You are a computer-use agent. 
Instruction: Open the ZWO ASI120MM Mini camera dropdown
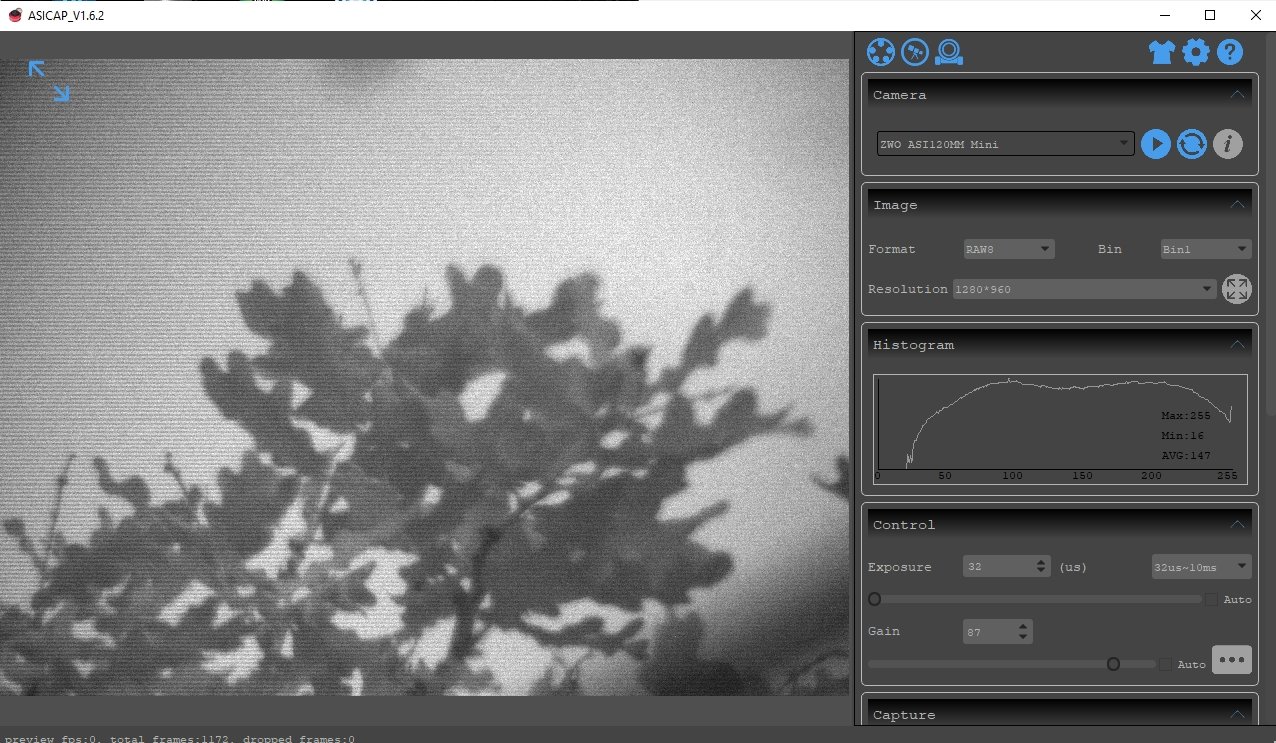coord(1005,144)
